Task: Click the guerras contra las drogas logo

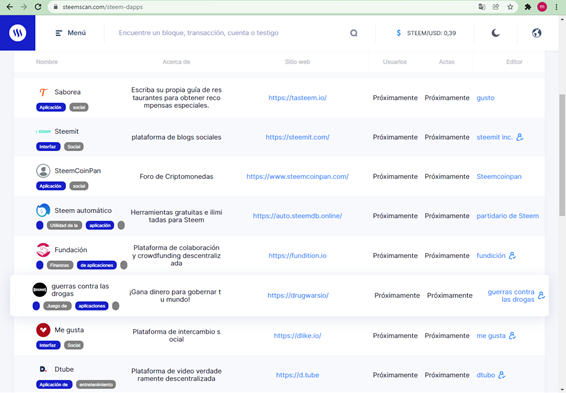Action: pos(40,289)
